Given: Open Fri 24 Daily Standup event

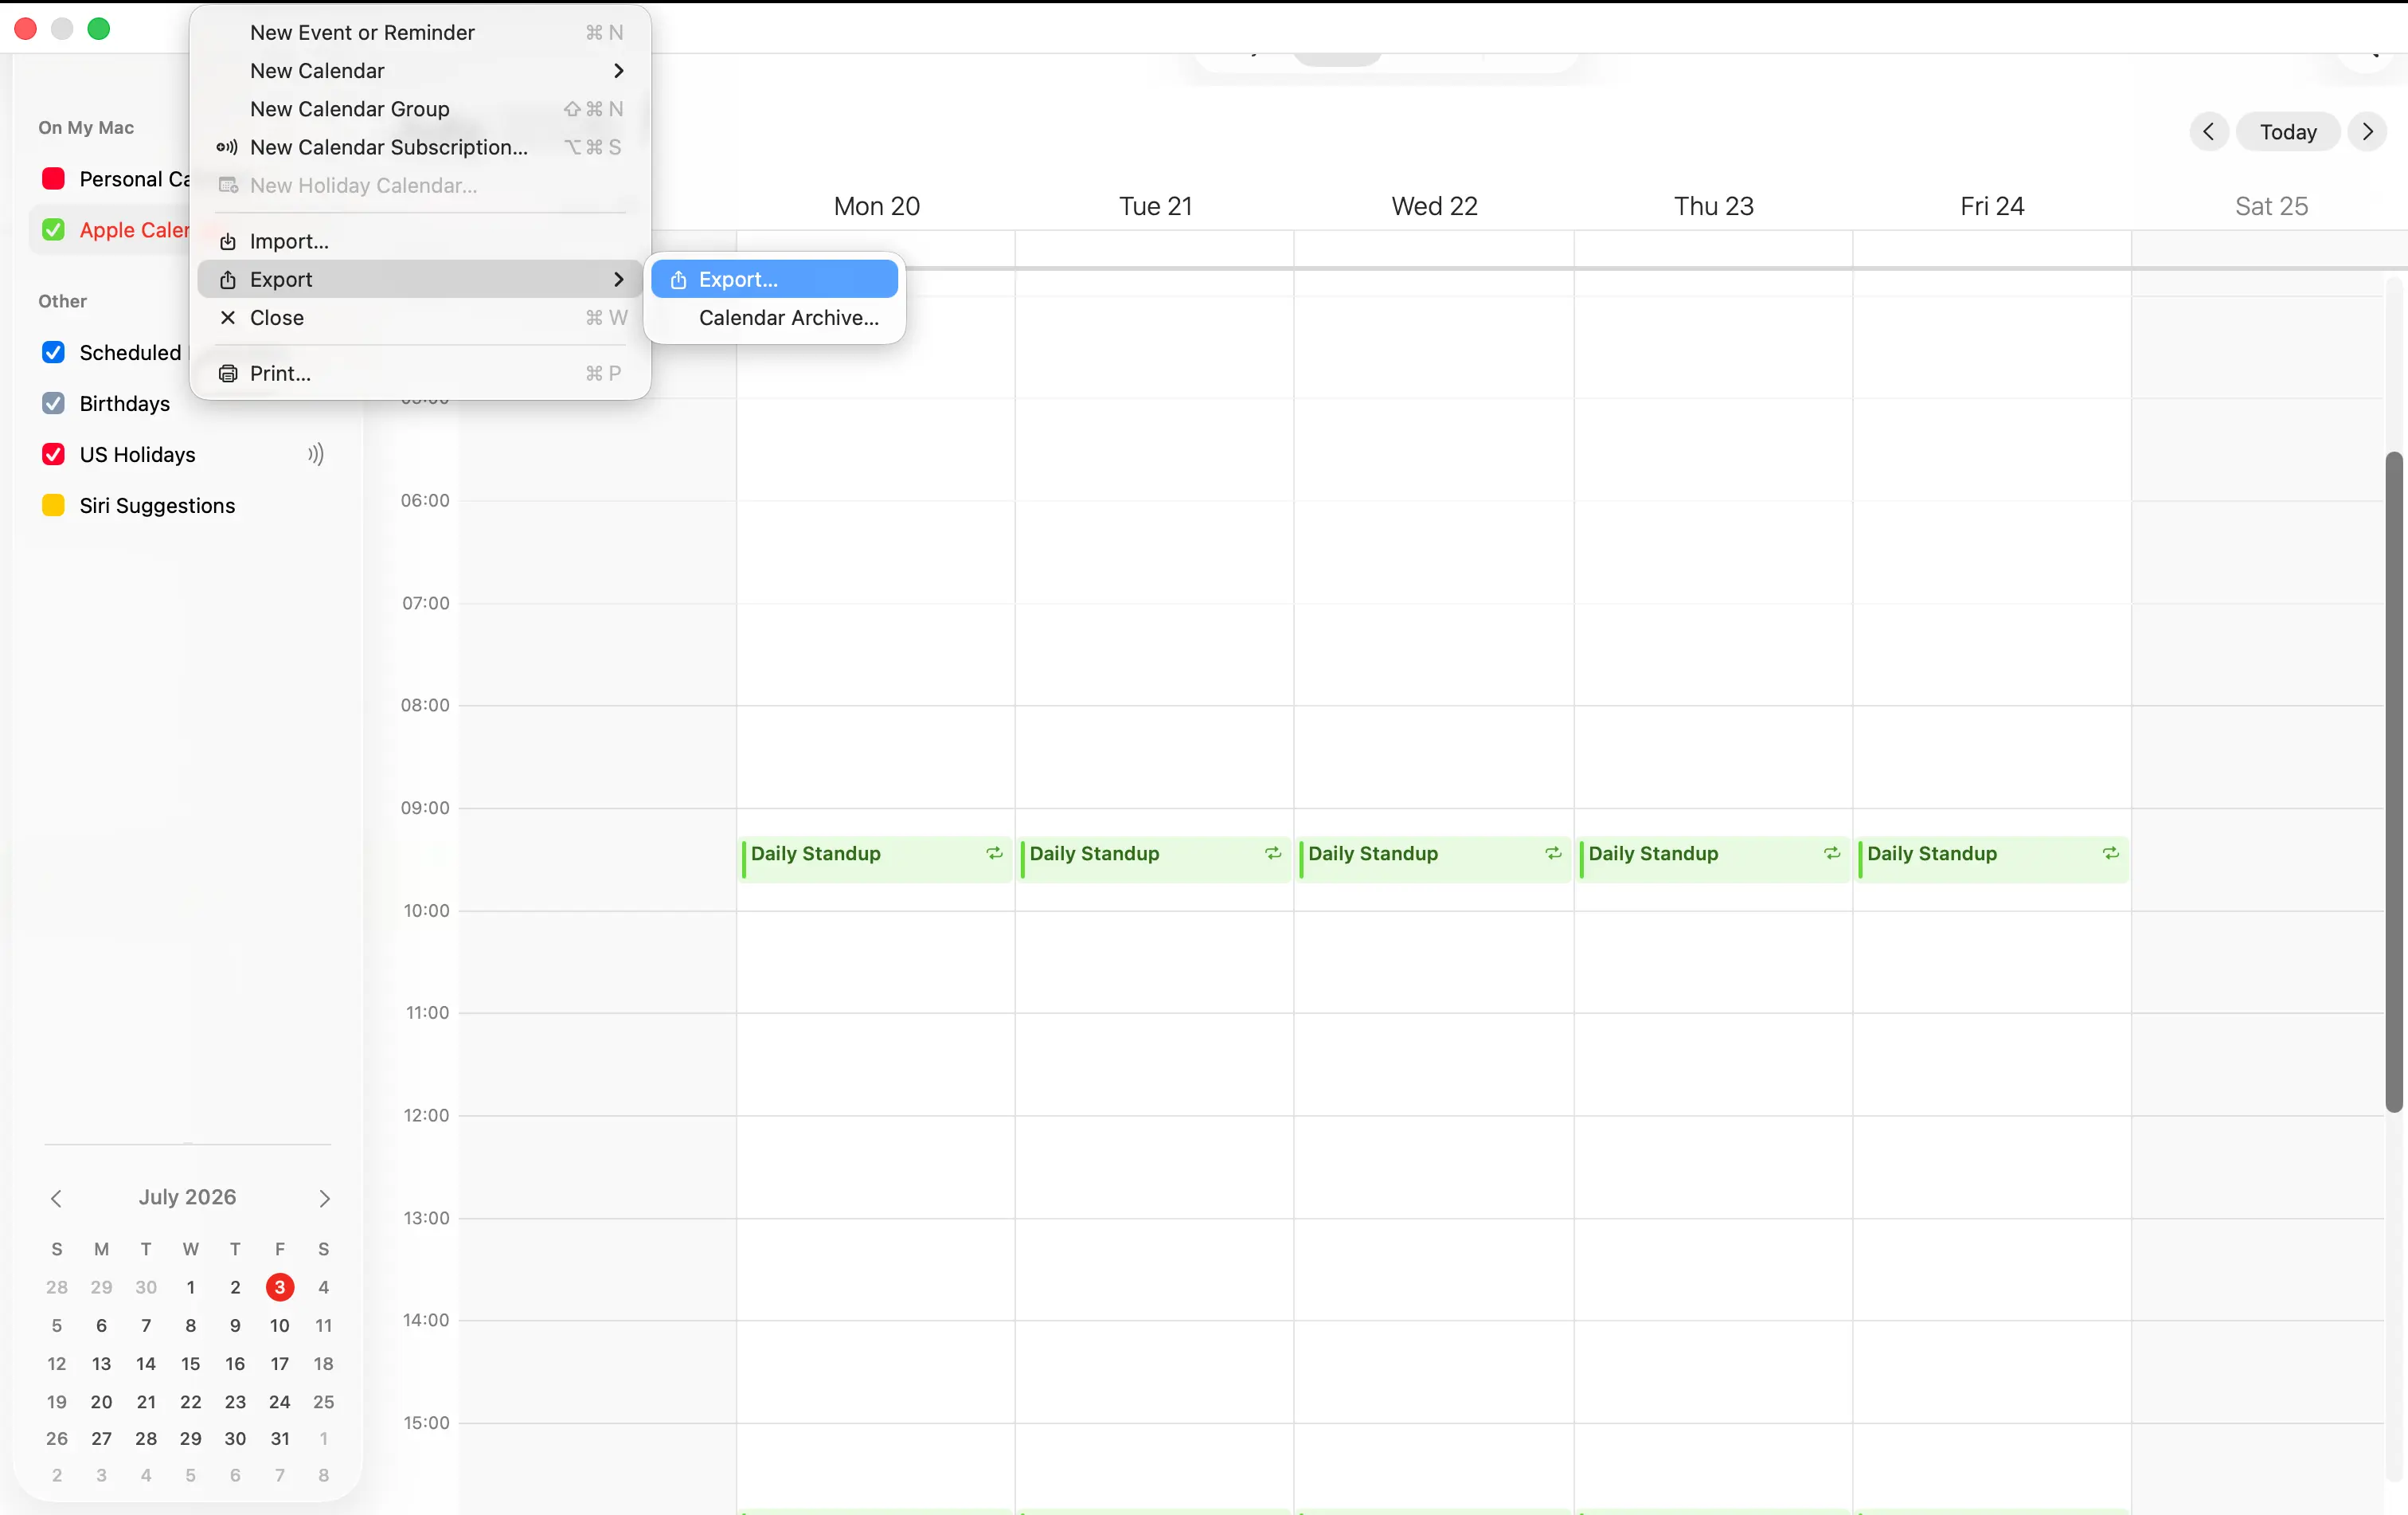Looking at the screenshot, I should (x=1993, y=859).
